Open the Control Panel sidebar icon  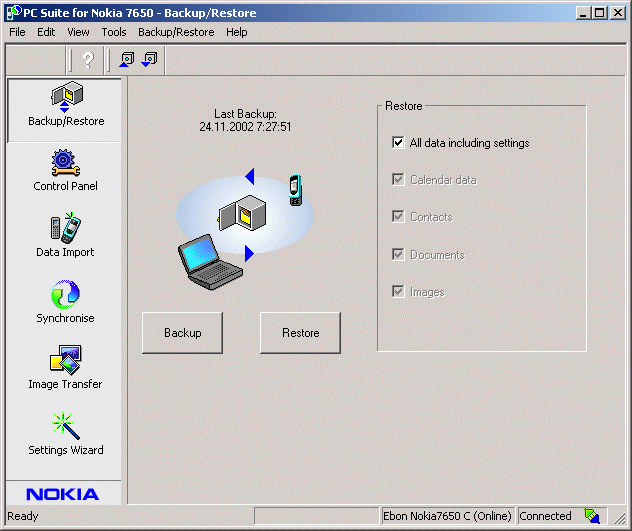click(x=65, y=171)
